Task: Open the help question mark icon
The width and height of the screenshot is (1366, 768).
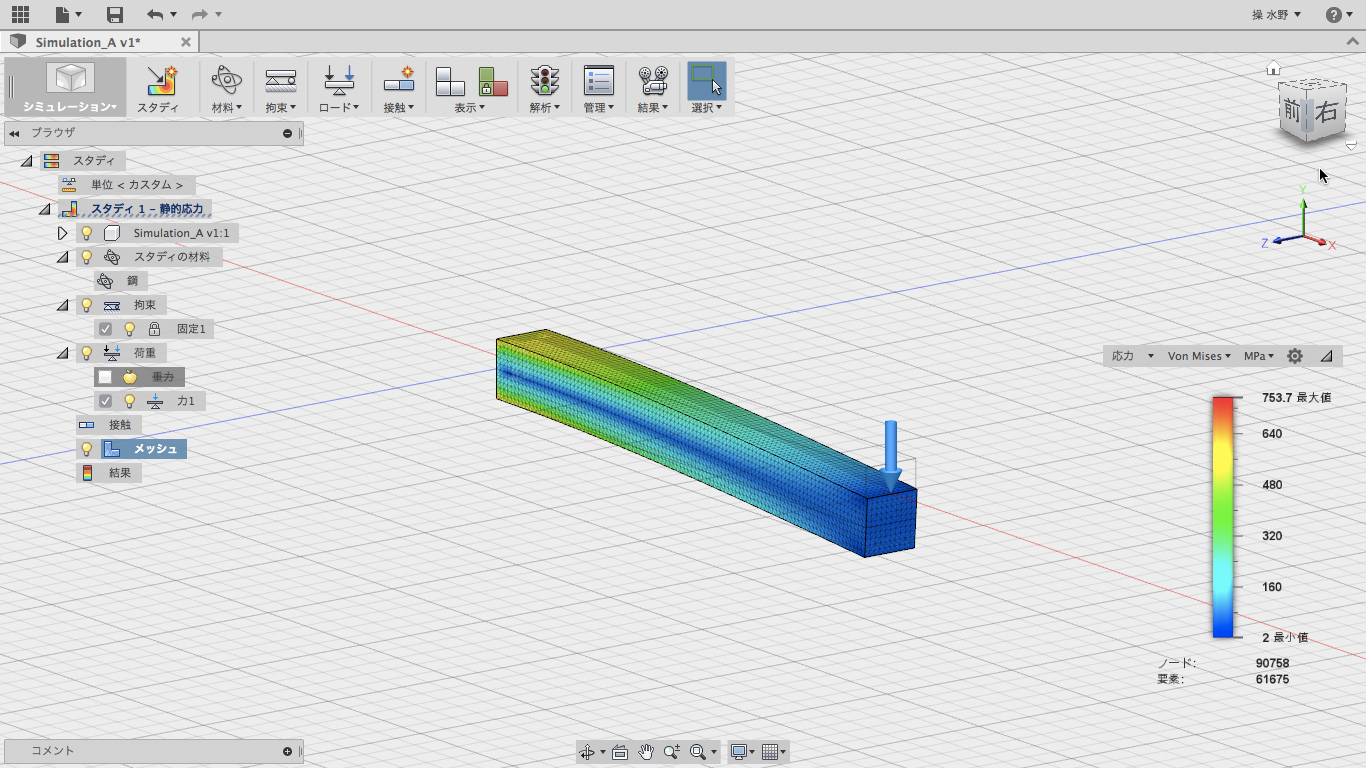Action: [x=1334, y=15]
